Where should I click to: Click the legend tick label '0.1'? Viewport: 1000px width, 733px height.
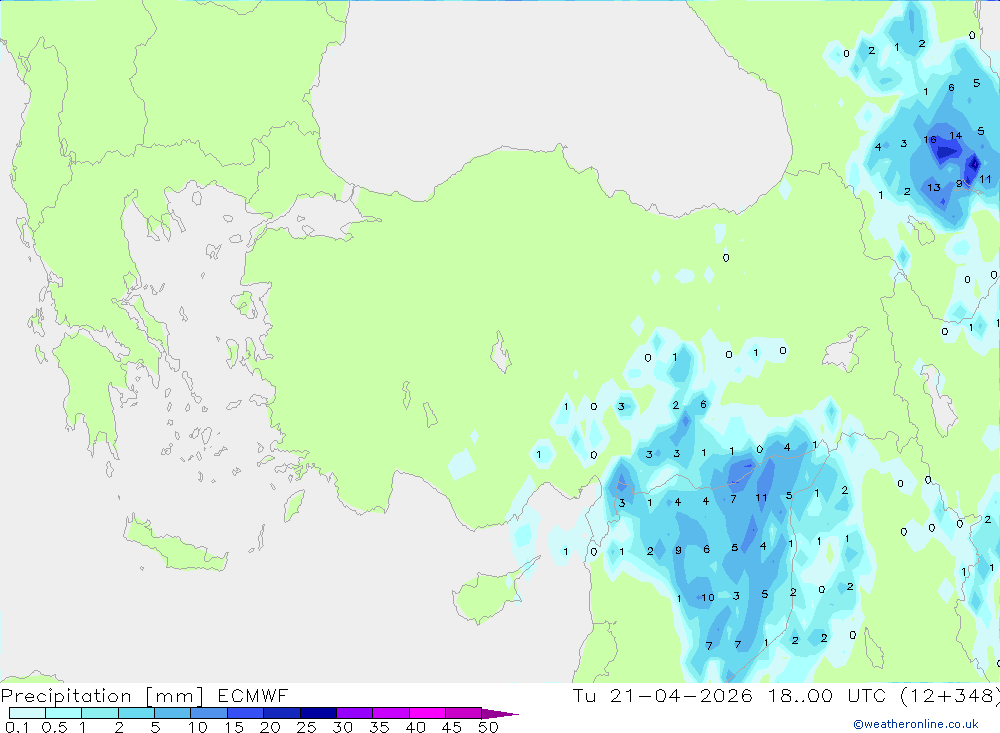point(17,727)
